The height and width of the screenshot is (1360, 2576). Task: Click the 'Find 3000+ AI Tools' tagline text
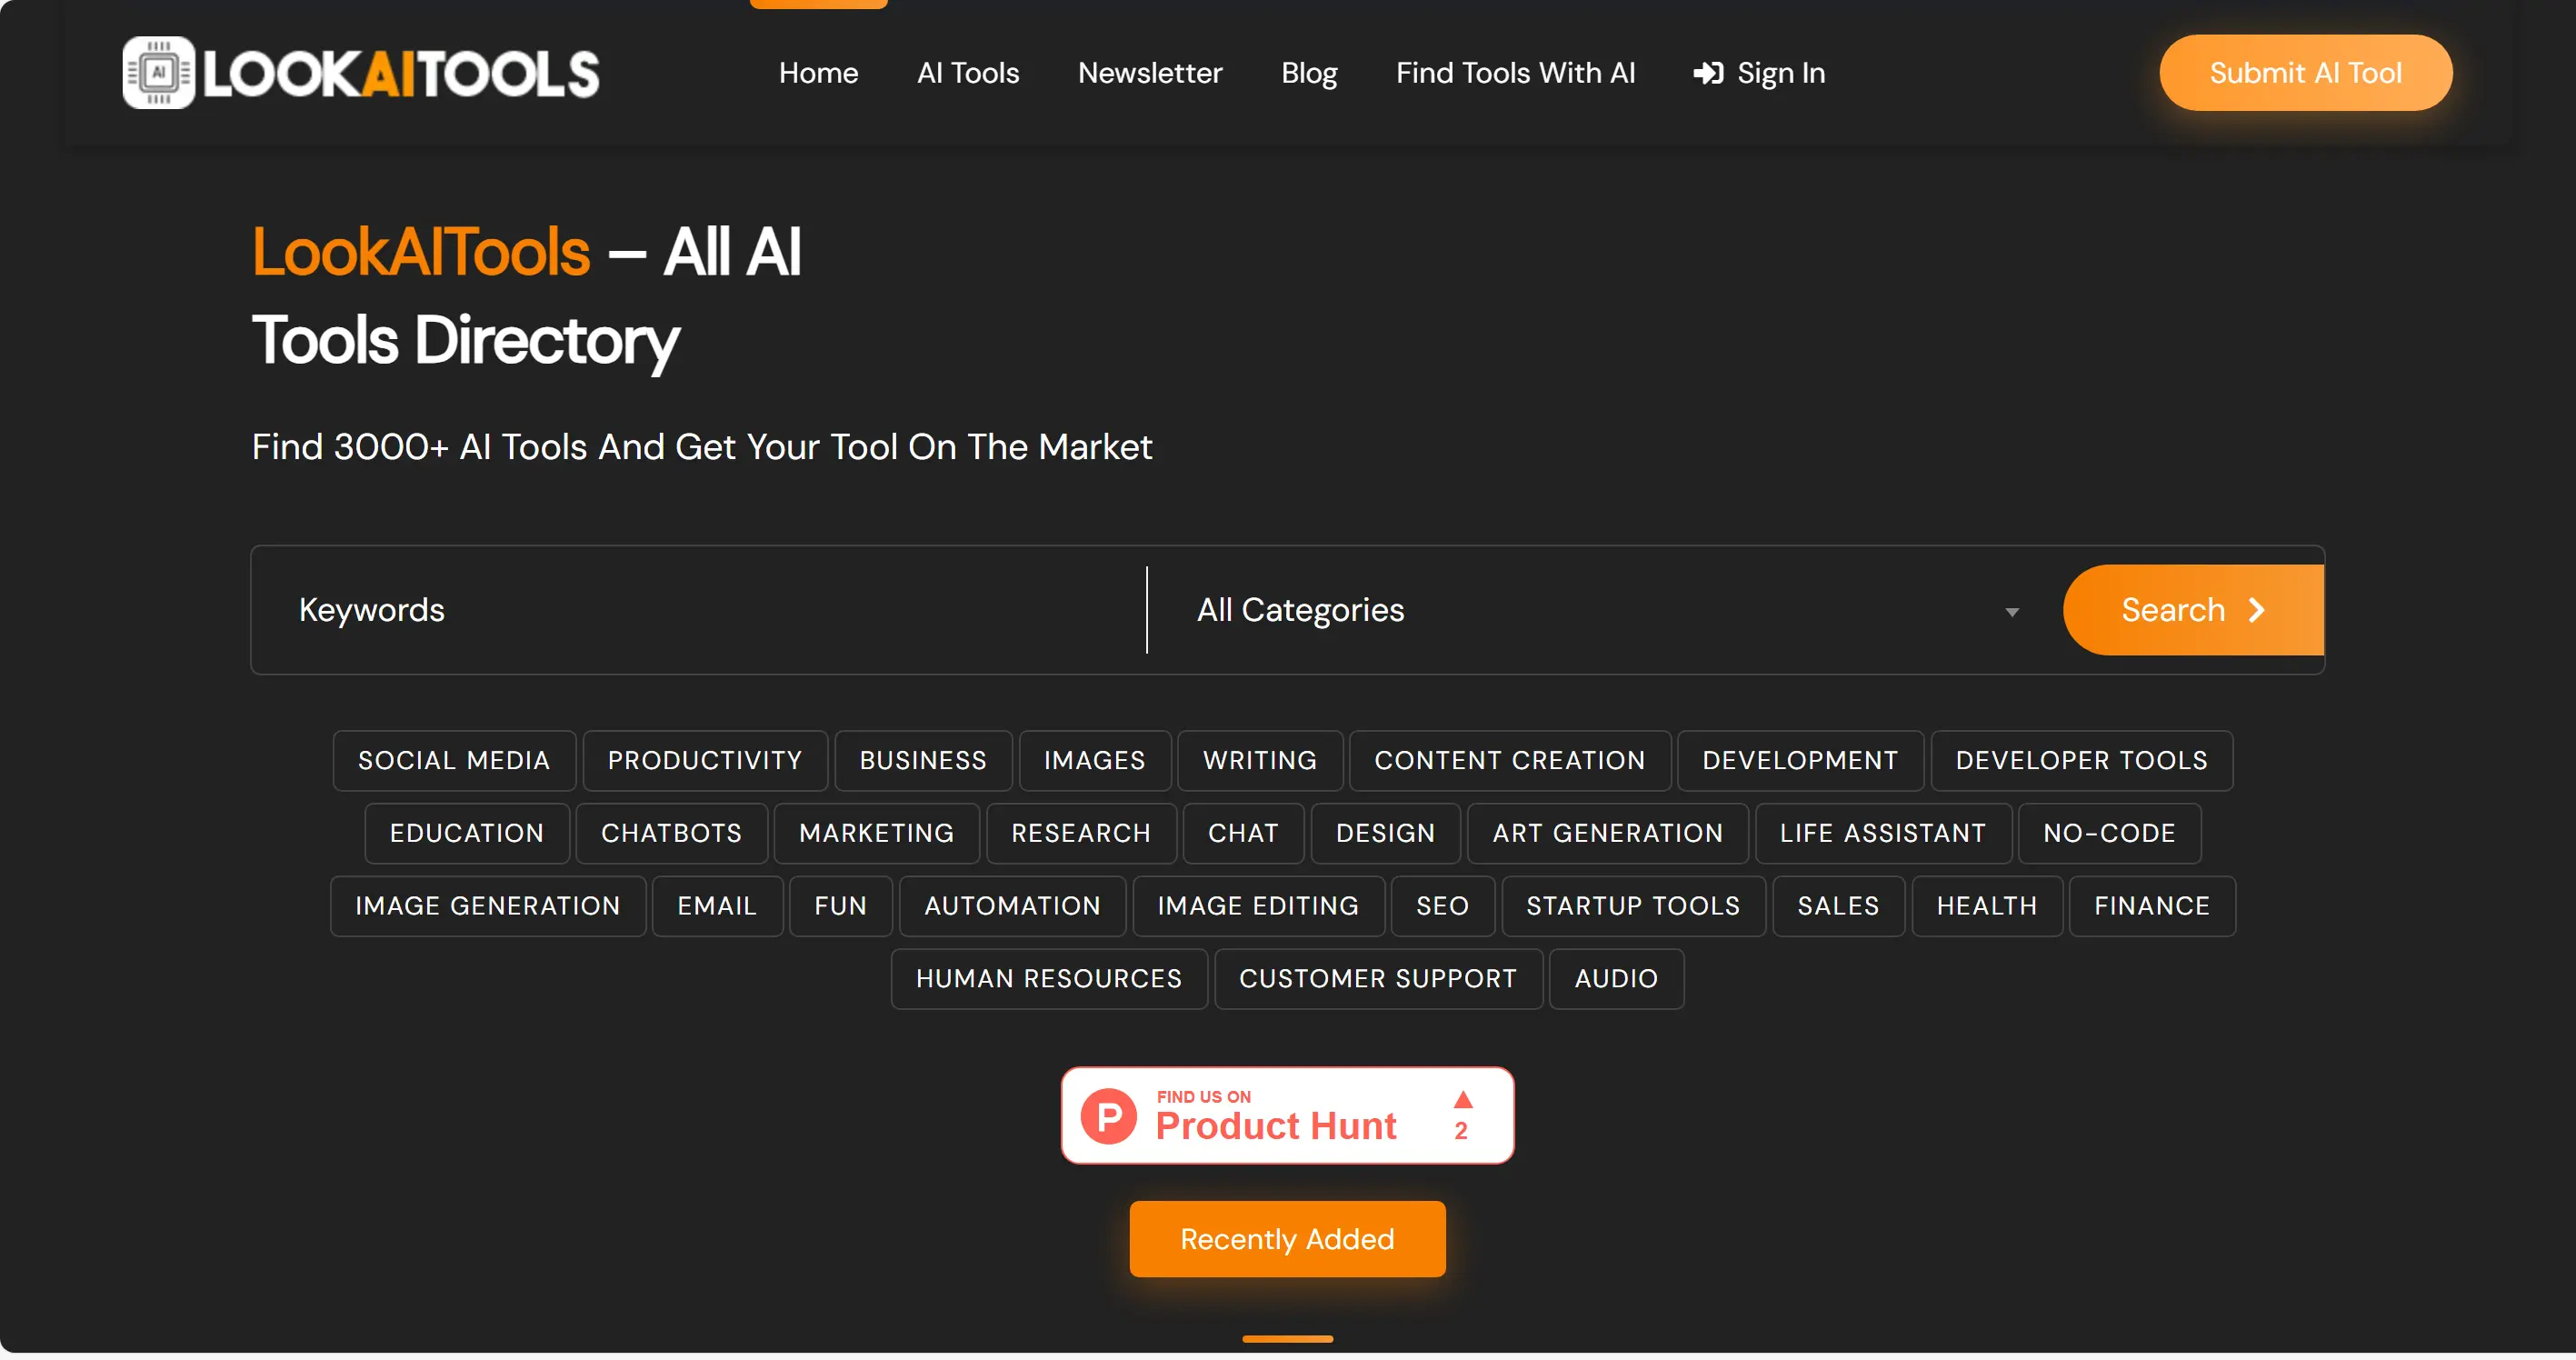coord(702,448)
